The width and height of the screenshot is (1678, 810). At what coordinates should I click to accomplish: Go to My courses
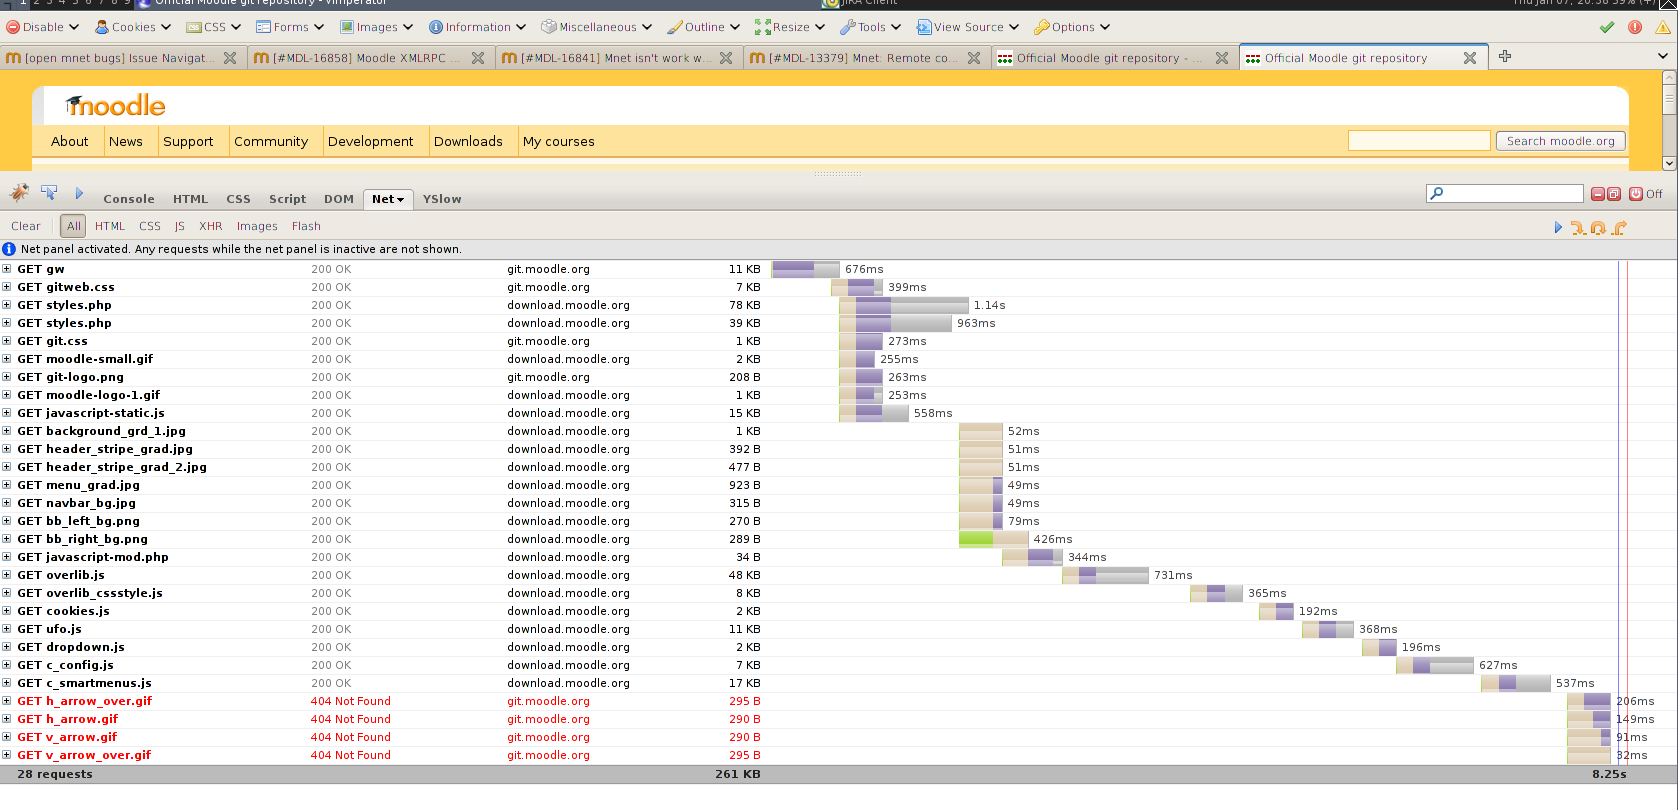pos(558,141)
